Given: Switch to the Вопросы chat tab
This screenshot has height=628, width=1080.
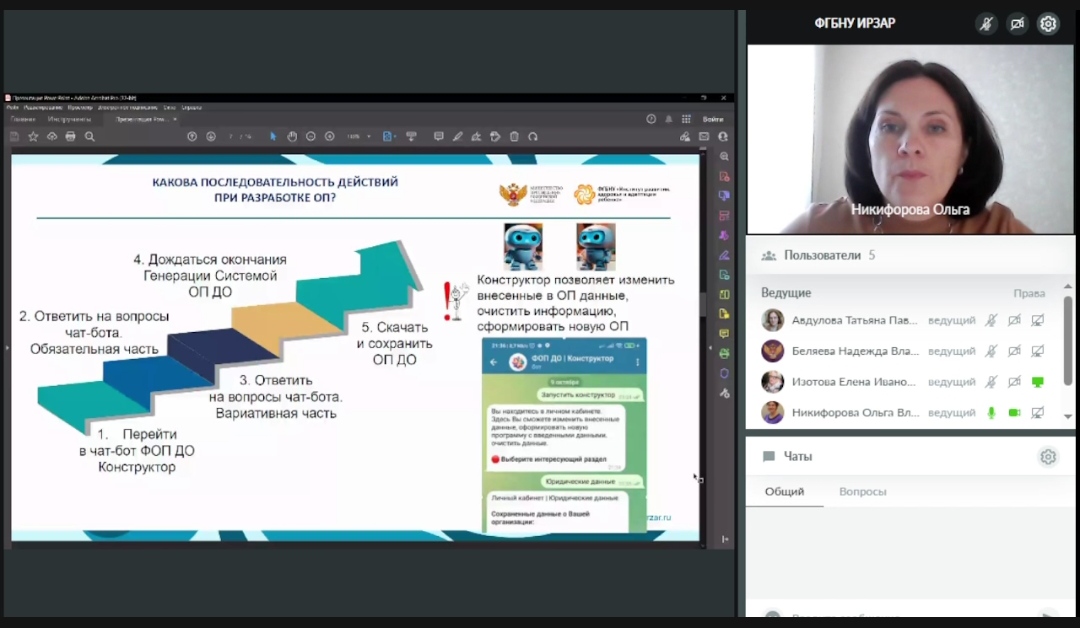Looking at the screenshot, I should (x=862, y=491).
